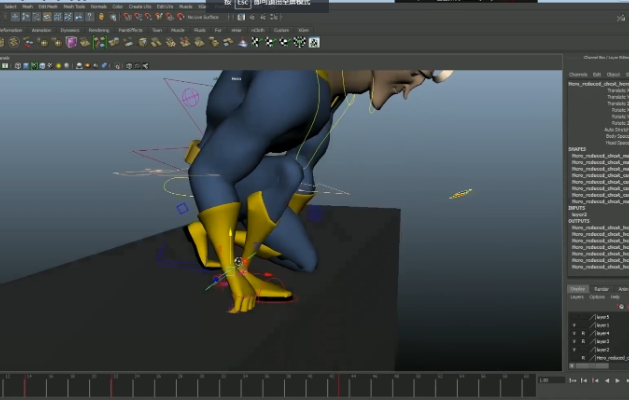The image size is (629, 400).
Task: Click the yellow light icon in viewport toolbar
Action: [59, 66]
